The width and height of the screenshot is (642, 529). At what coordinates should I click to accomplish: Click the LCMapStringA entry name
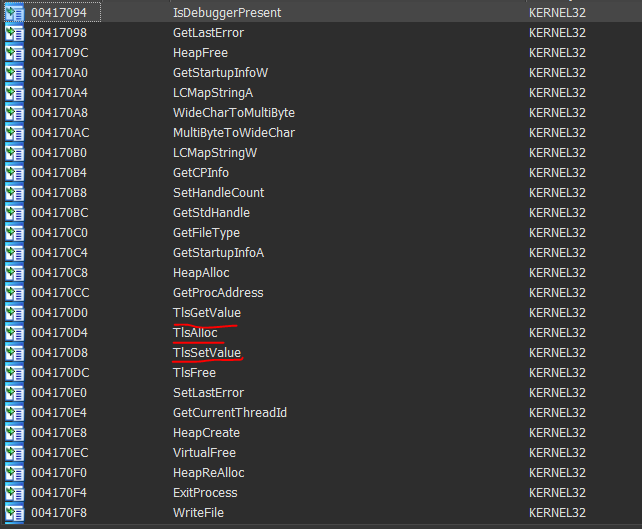tap(213, 93)
